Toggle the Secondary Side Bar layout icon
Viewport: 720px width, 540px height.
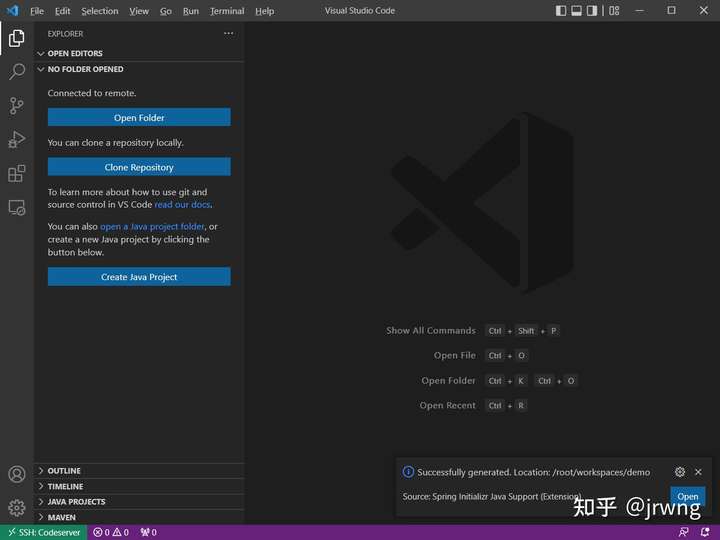point(592,11)
